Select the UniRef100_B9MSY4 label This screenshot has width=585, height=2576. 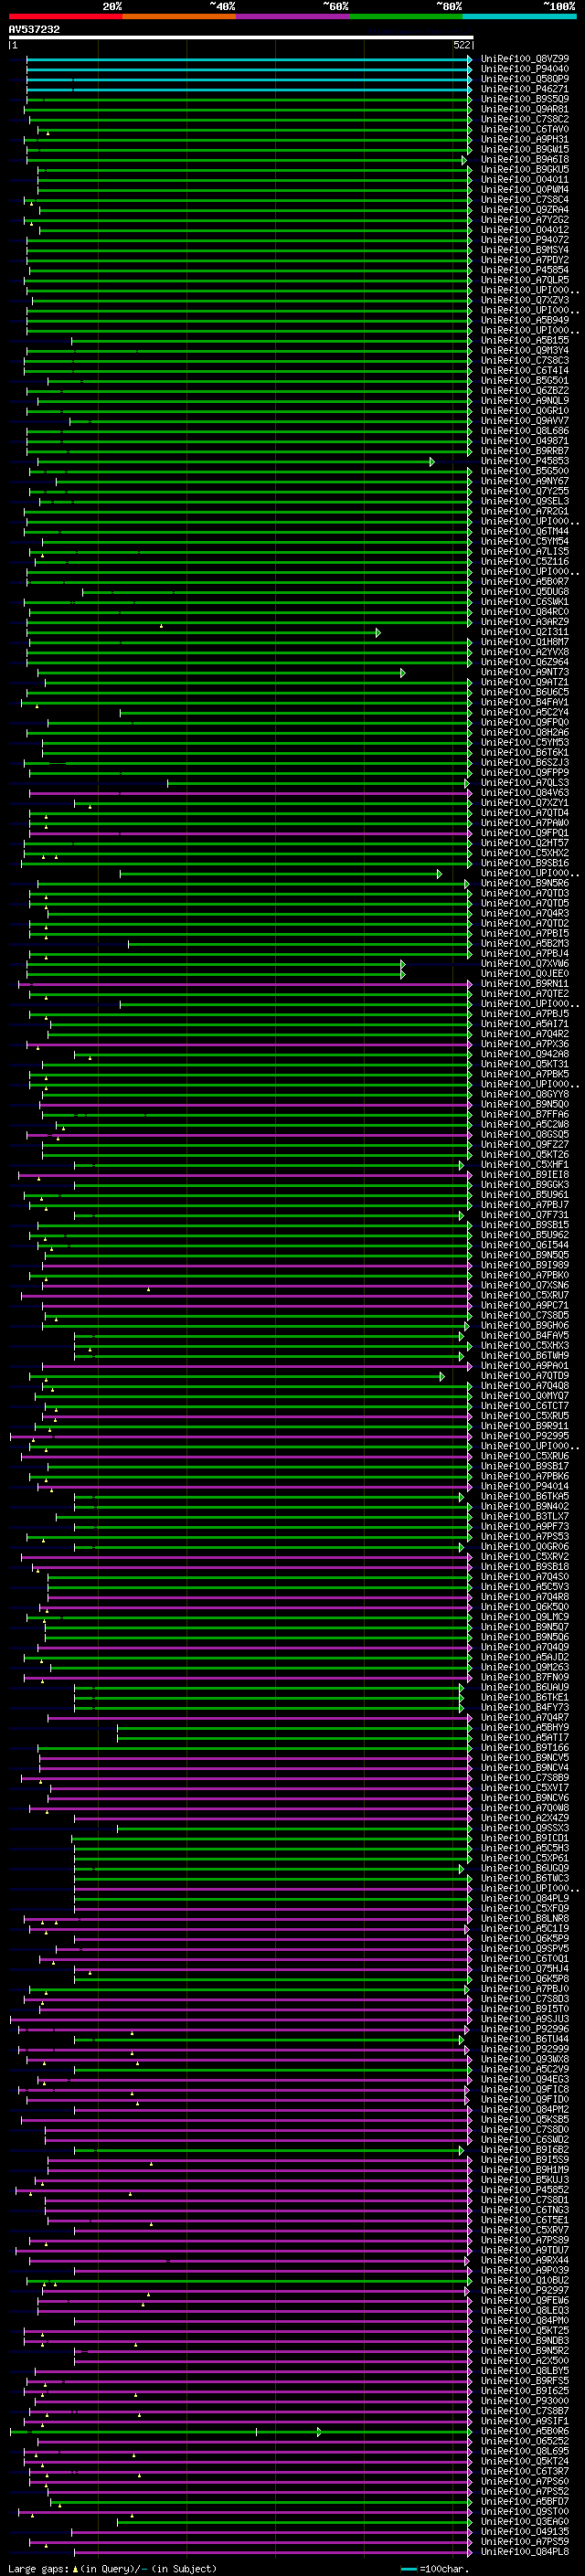[x=524, y=250]
